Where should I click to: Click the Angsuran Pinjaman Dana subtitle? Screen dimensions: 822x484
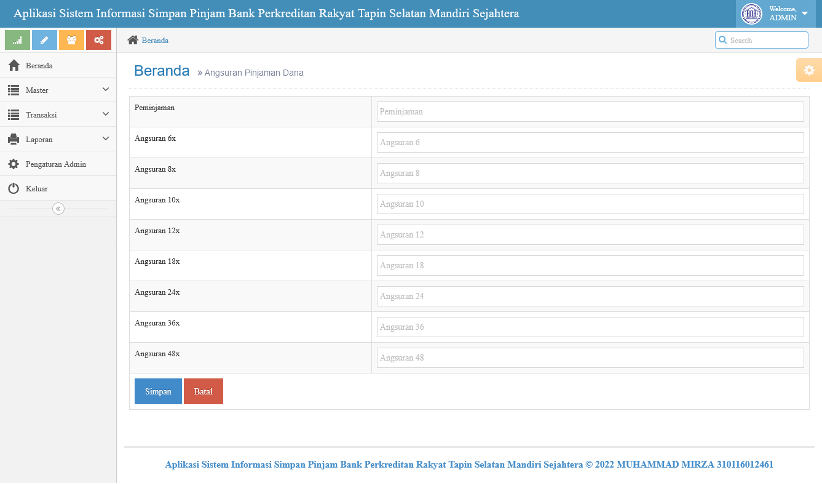coord(254,73)
